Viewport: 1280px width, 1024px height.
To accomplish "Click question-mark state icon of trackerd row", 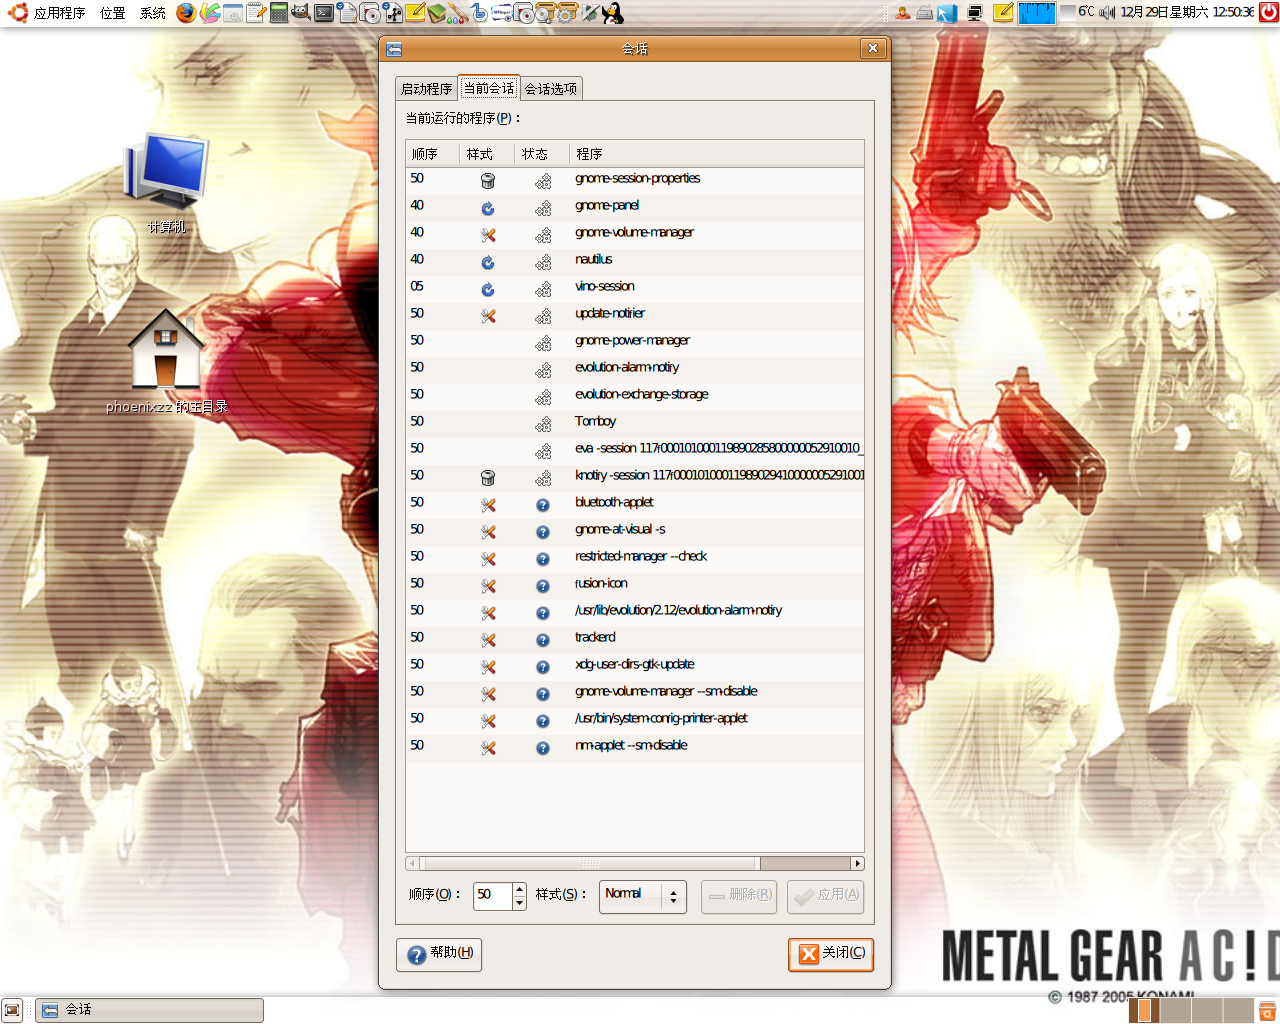I will tap(543, 640).
